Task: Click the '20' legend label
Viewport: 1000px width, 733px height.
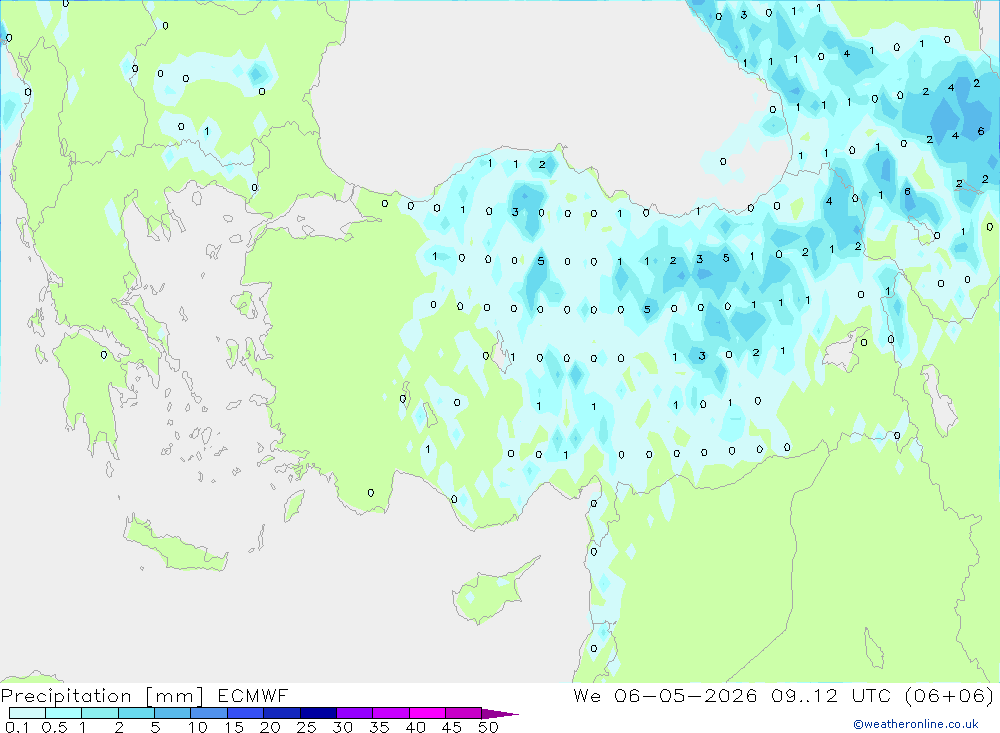Action: tap(270, 727)
